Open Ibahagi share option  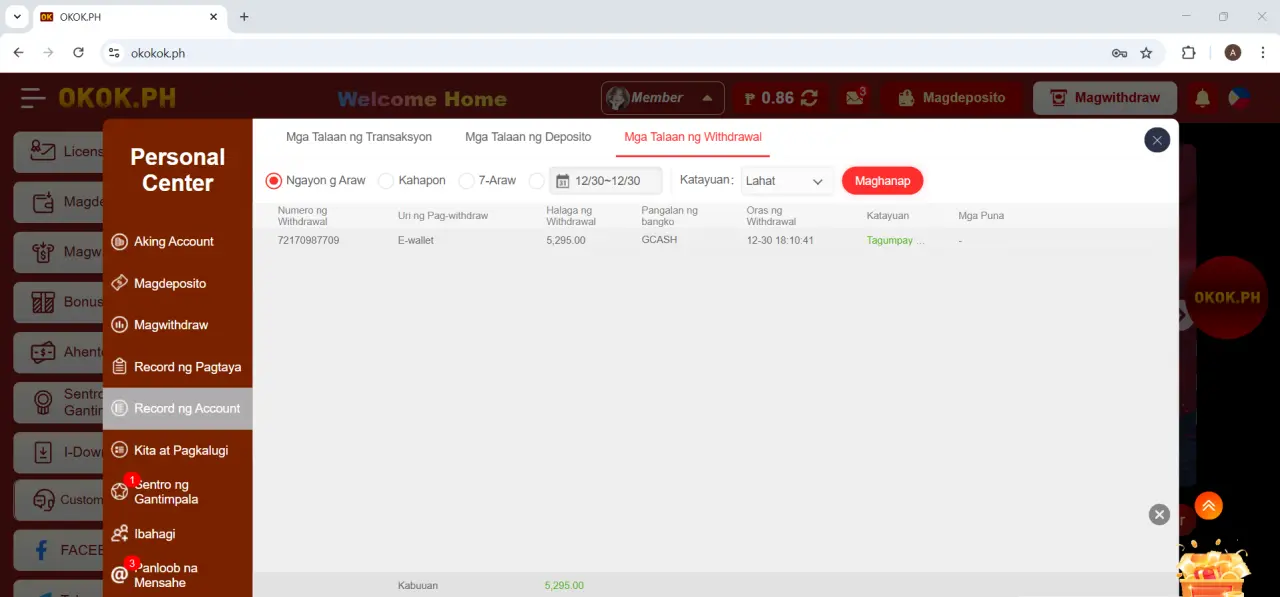(177, 534)
